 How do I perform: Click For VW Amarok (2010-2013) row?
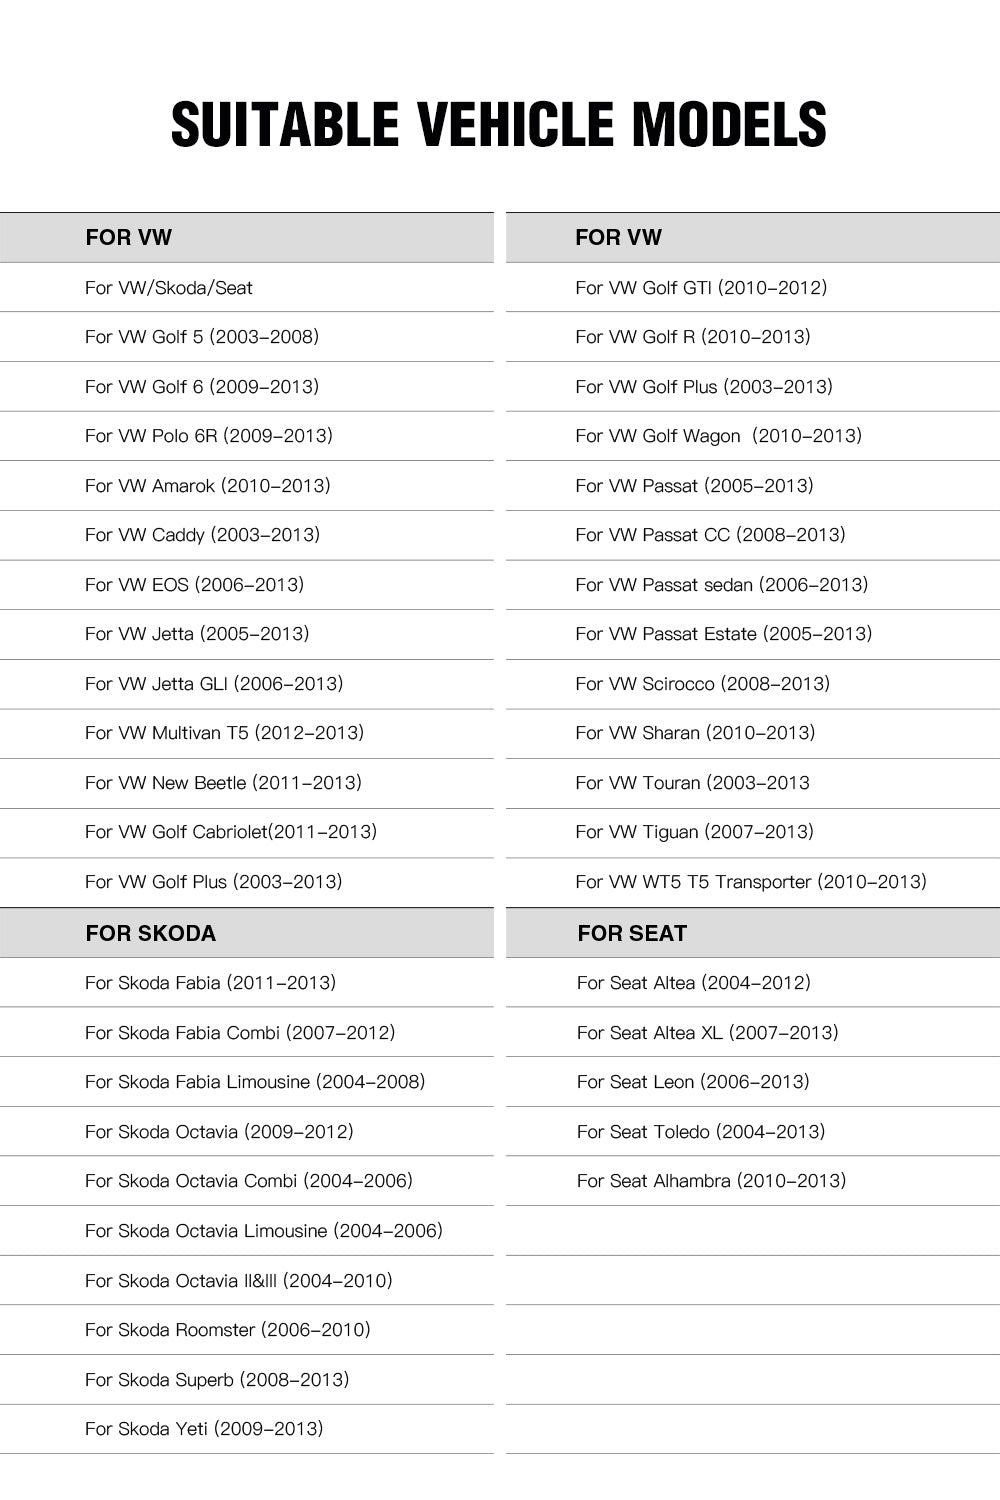pyautogui.click(x=207, y=486)
